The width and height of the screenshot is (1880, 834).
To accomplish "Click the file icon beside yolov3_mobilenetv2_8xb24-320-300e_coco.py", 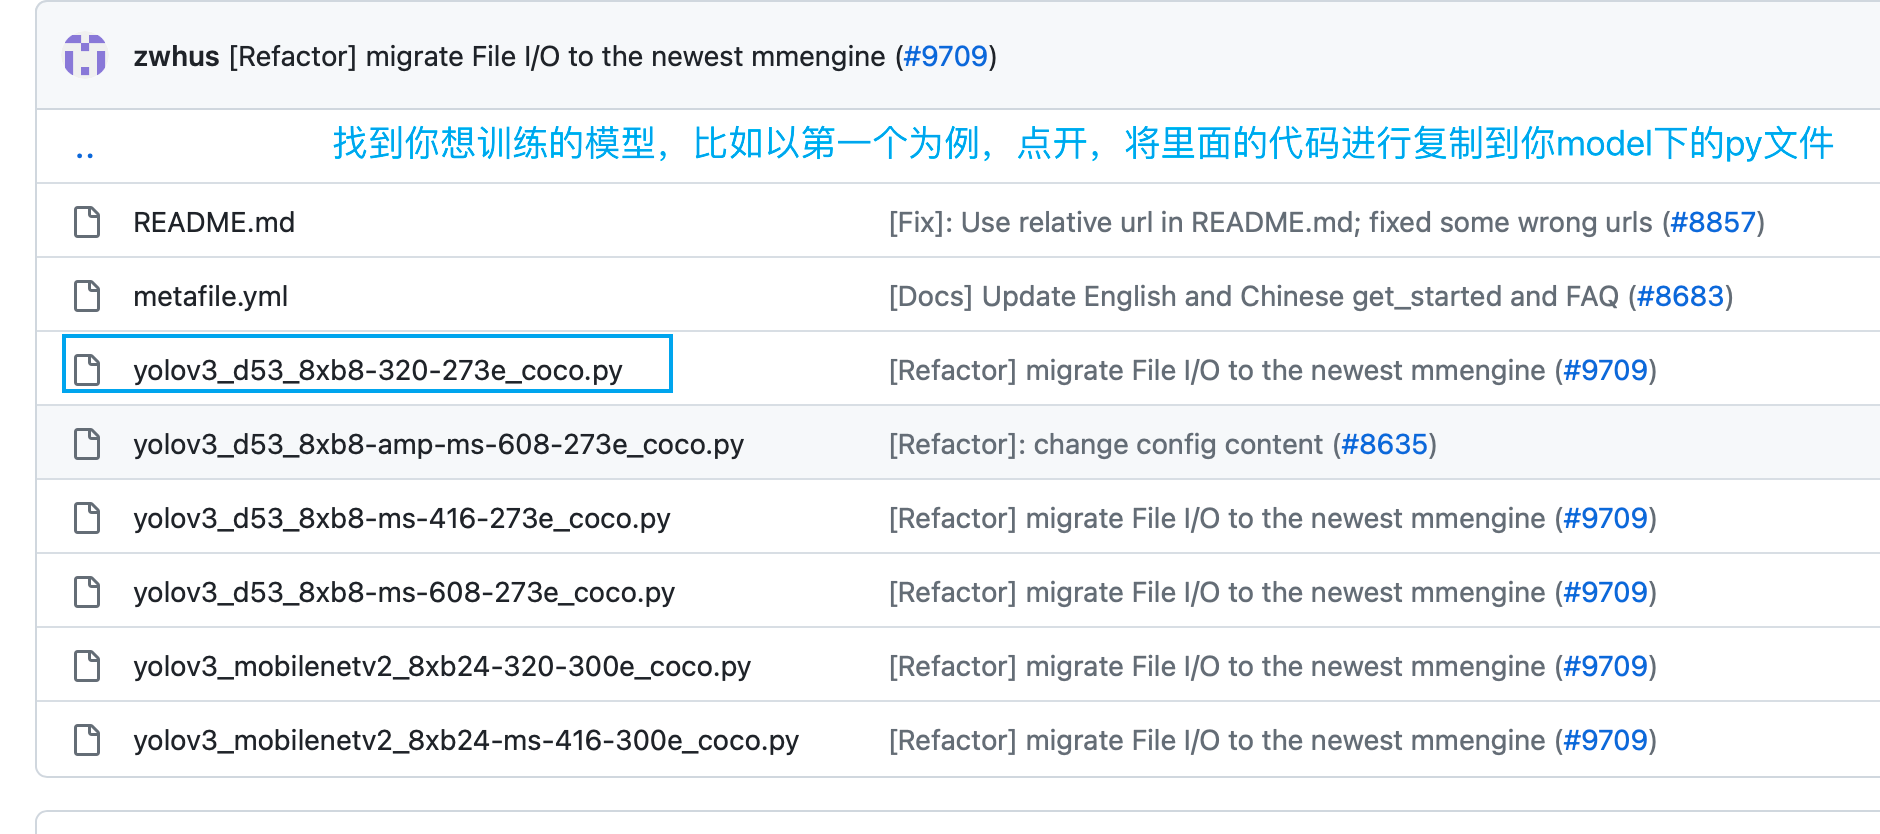I will pos(87,665).
